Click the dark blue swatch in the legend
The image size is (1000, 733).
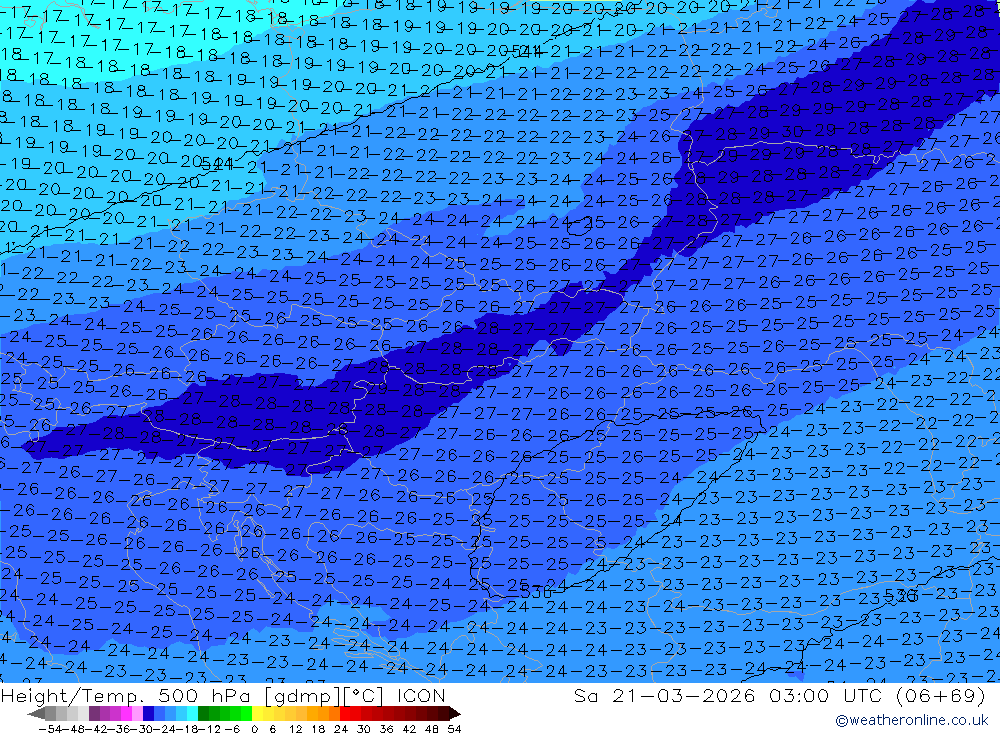(148, 714)
